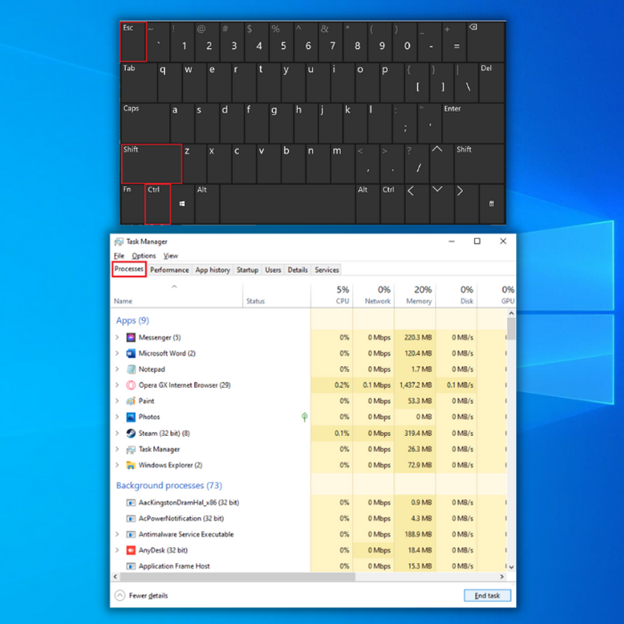Click the scroll down arrow of process list
624x624 pixels.
(511, 567)
